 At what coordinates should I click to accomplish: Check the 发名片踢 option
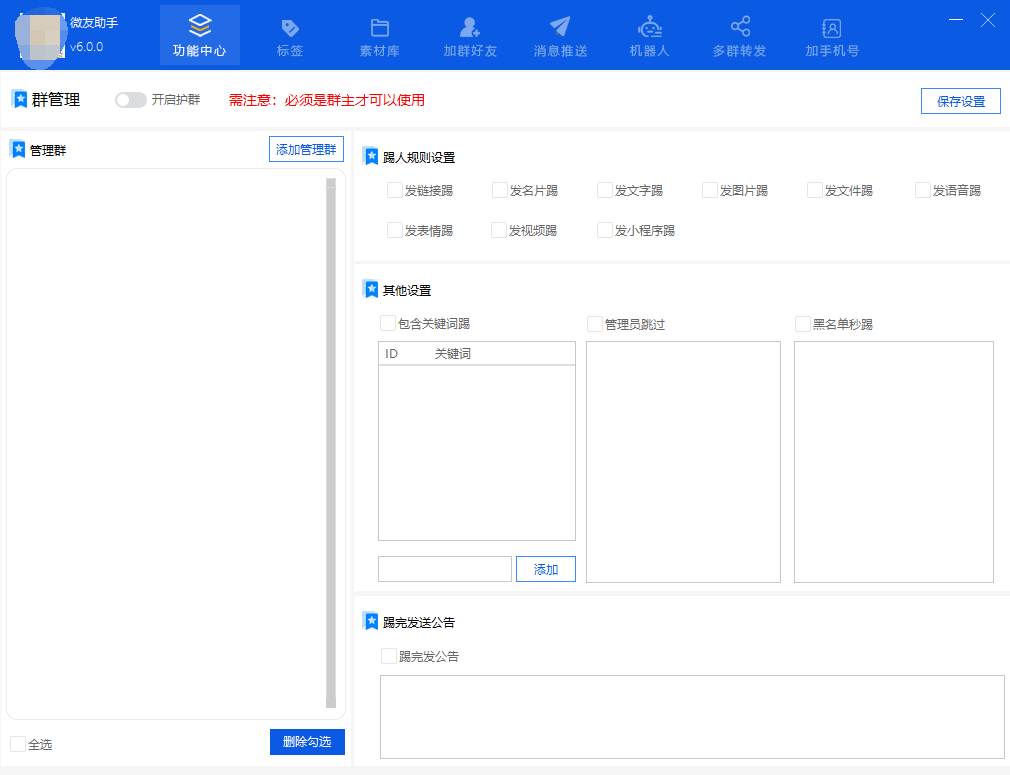click(500, 190)
